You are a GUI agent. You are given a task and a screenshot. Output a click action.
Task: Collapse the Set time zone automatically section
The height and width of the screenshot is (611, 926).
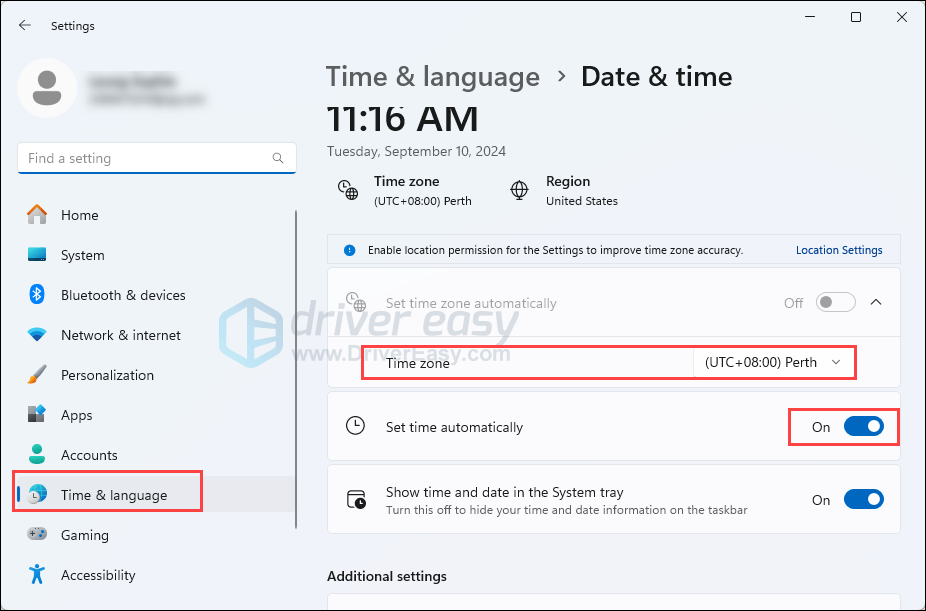tap(876, 302)
